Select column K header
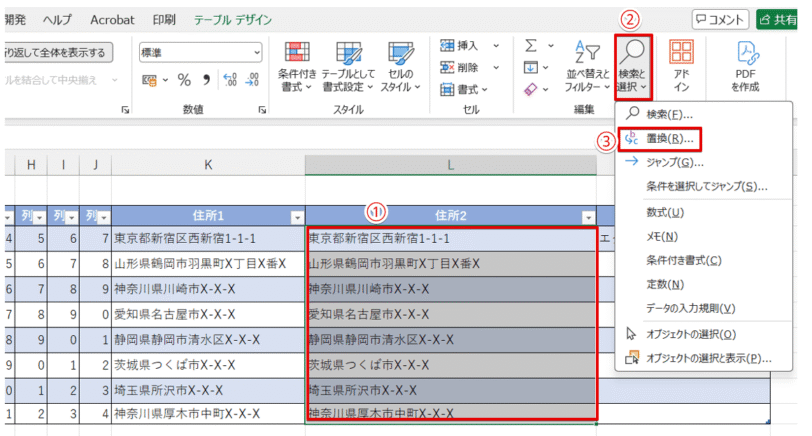This screenshot has height=436, width=812. pos(208,165)
